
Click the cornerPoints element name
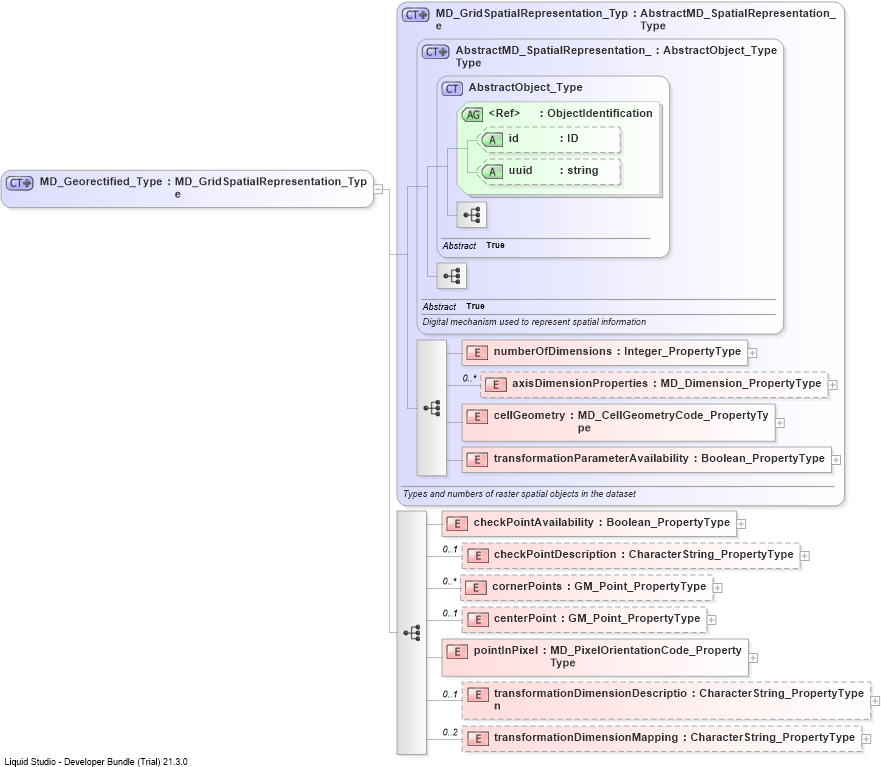527,587
